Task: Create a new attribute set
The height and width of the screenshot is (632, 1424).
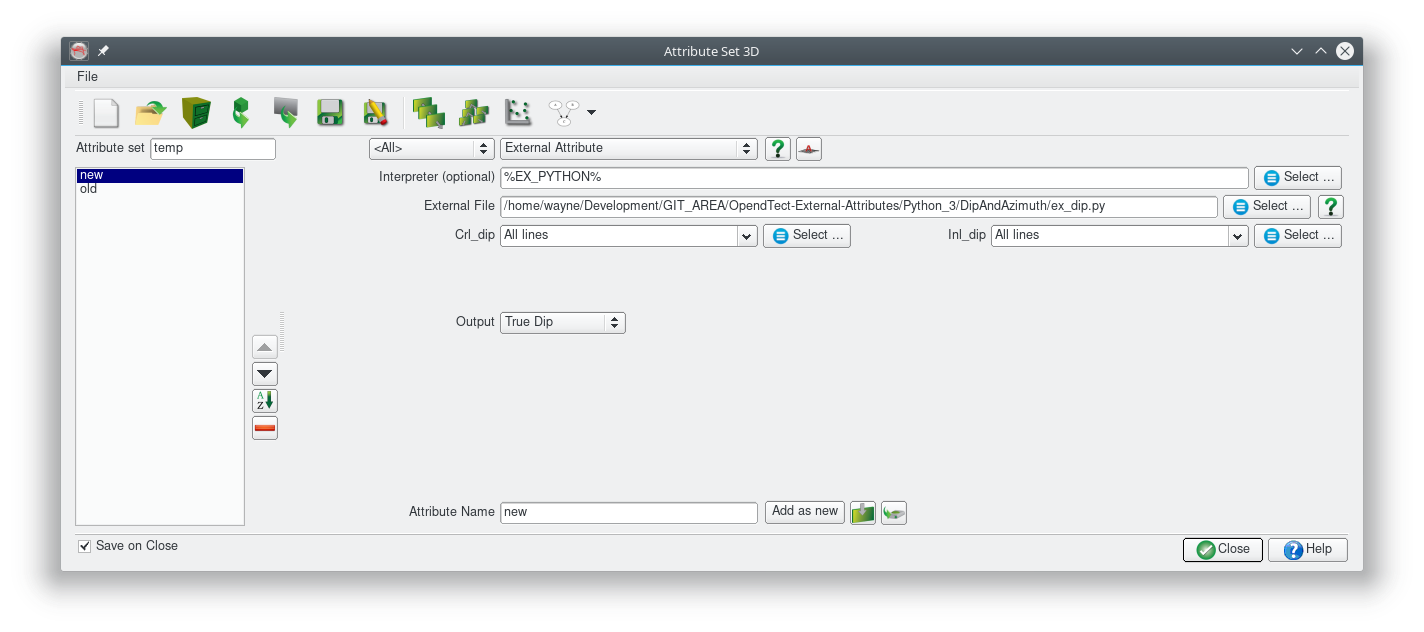Action: point(106,112)
